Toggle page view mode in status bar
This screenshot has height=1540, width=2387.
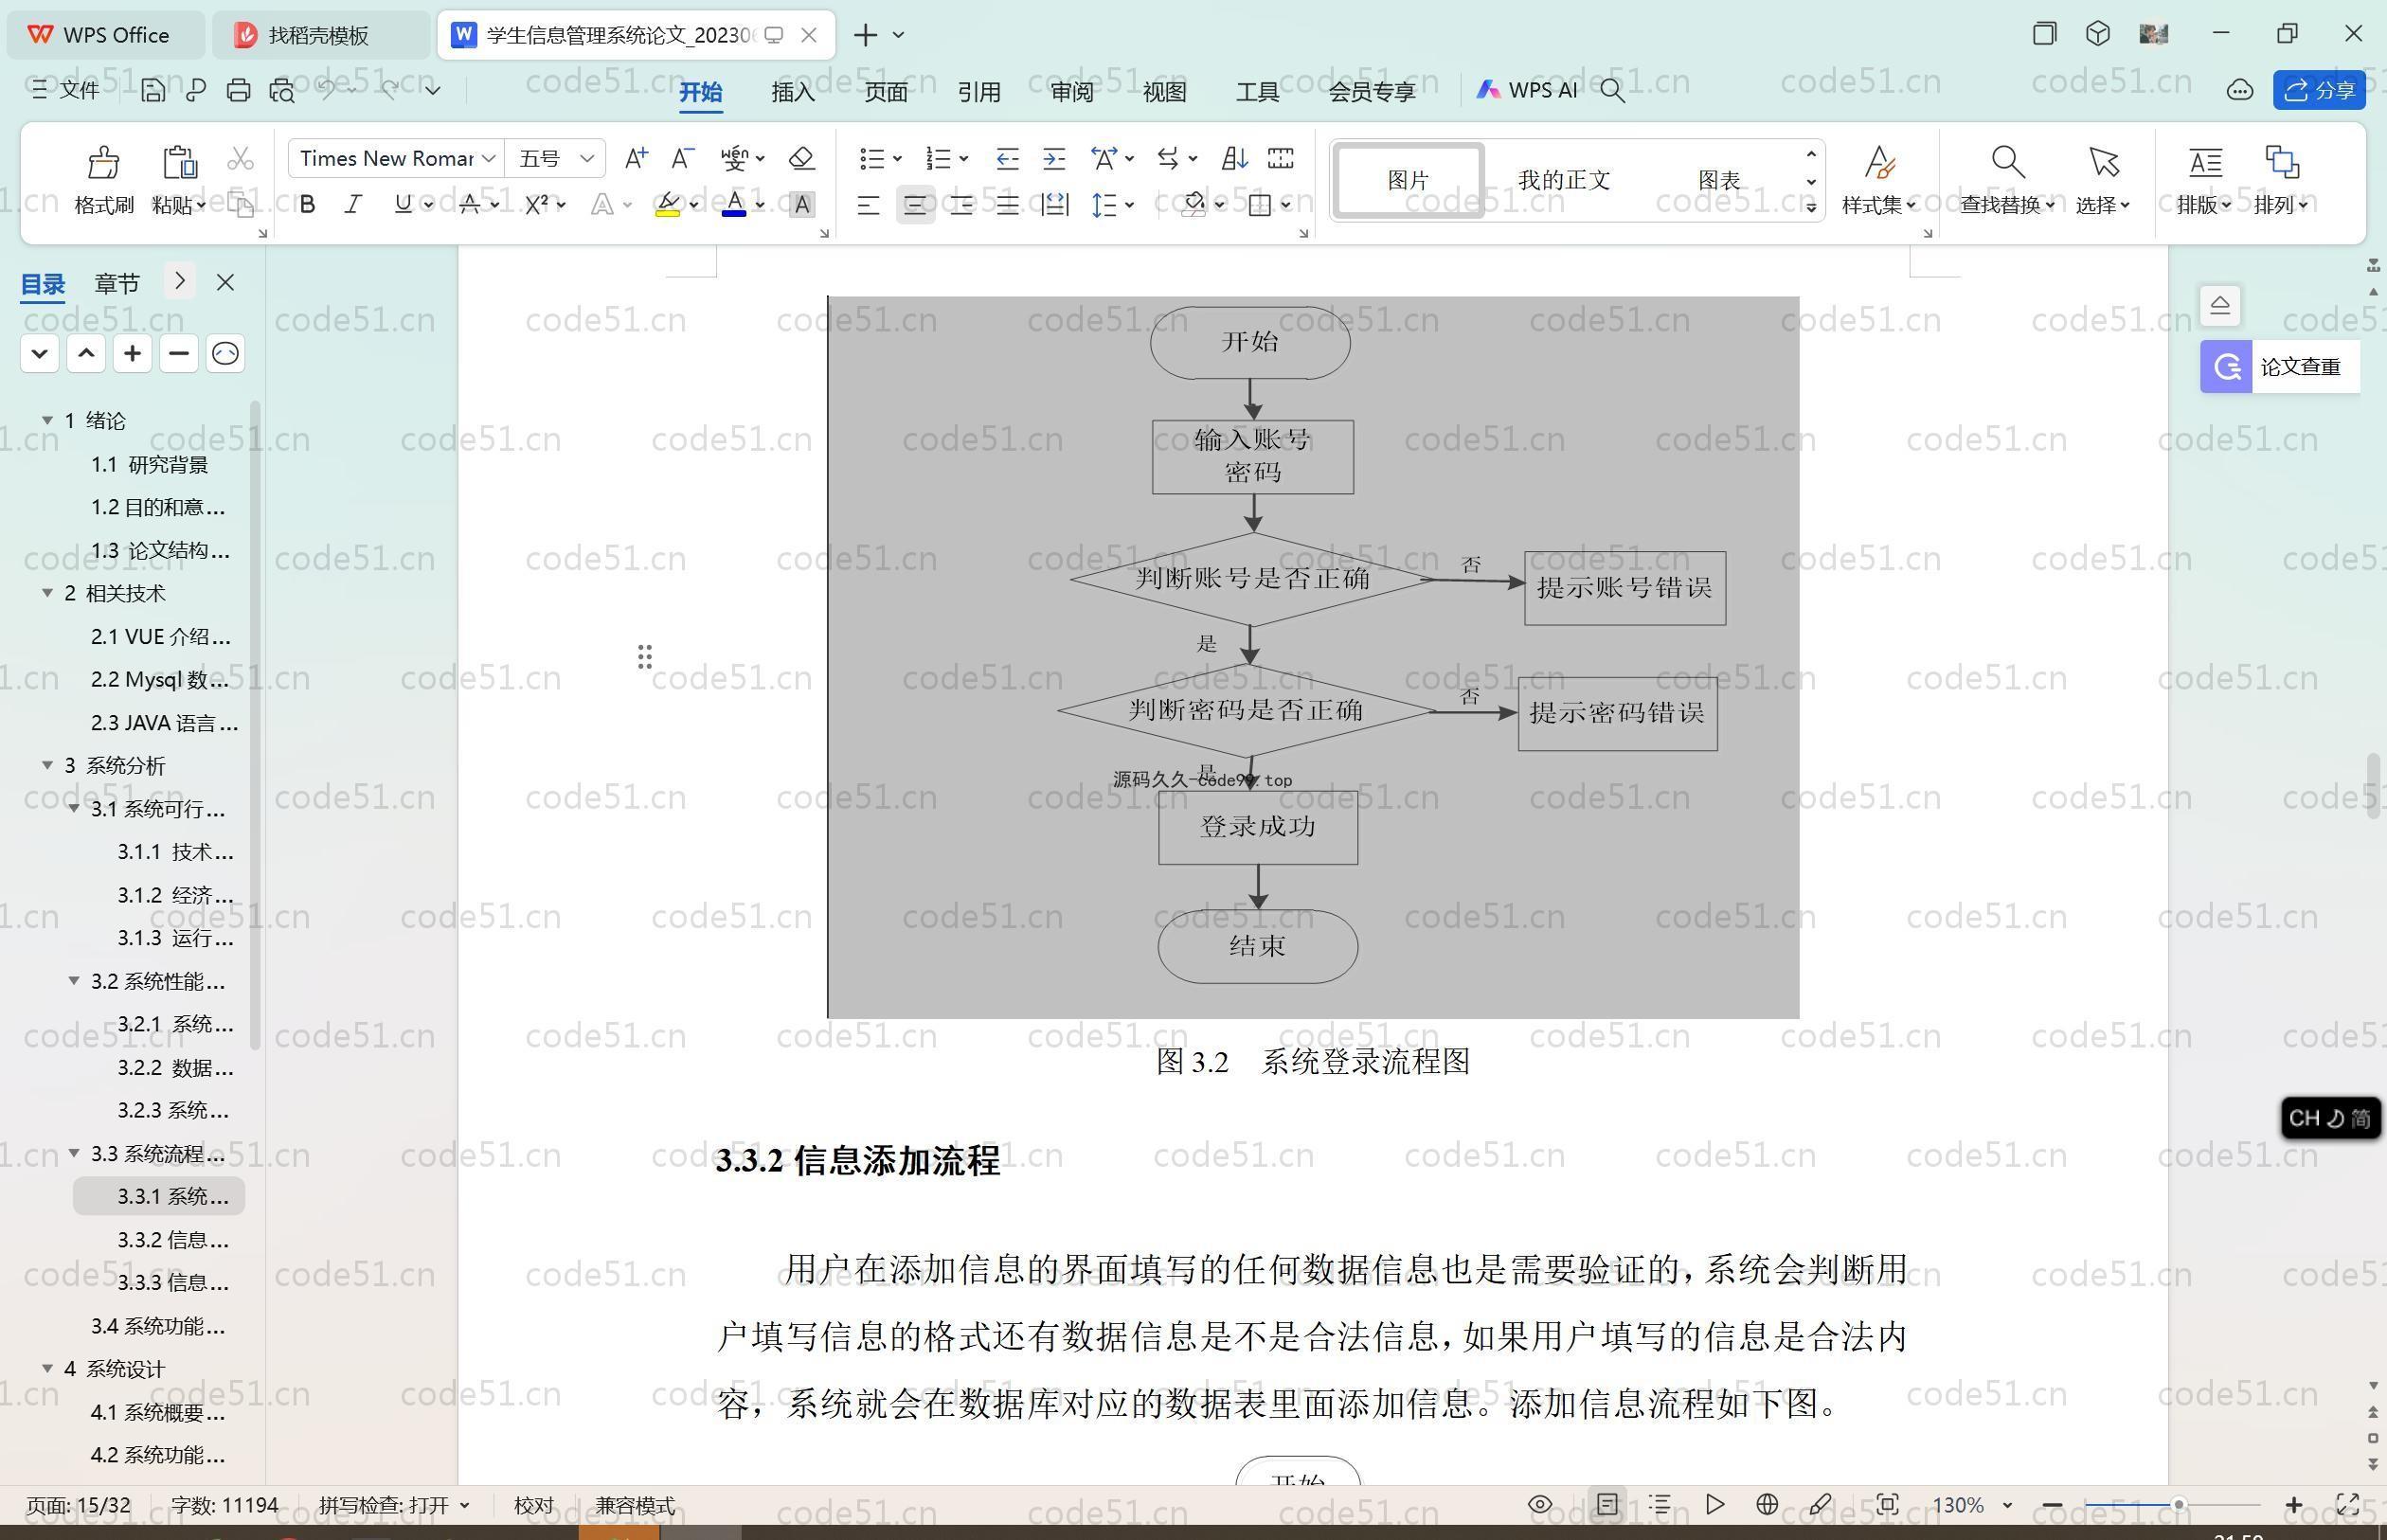click(1607, 1504)
